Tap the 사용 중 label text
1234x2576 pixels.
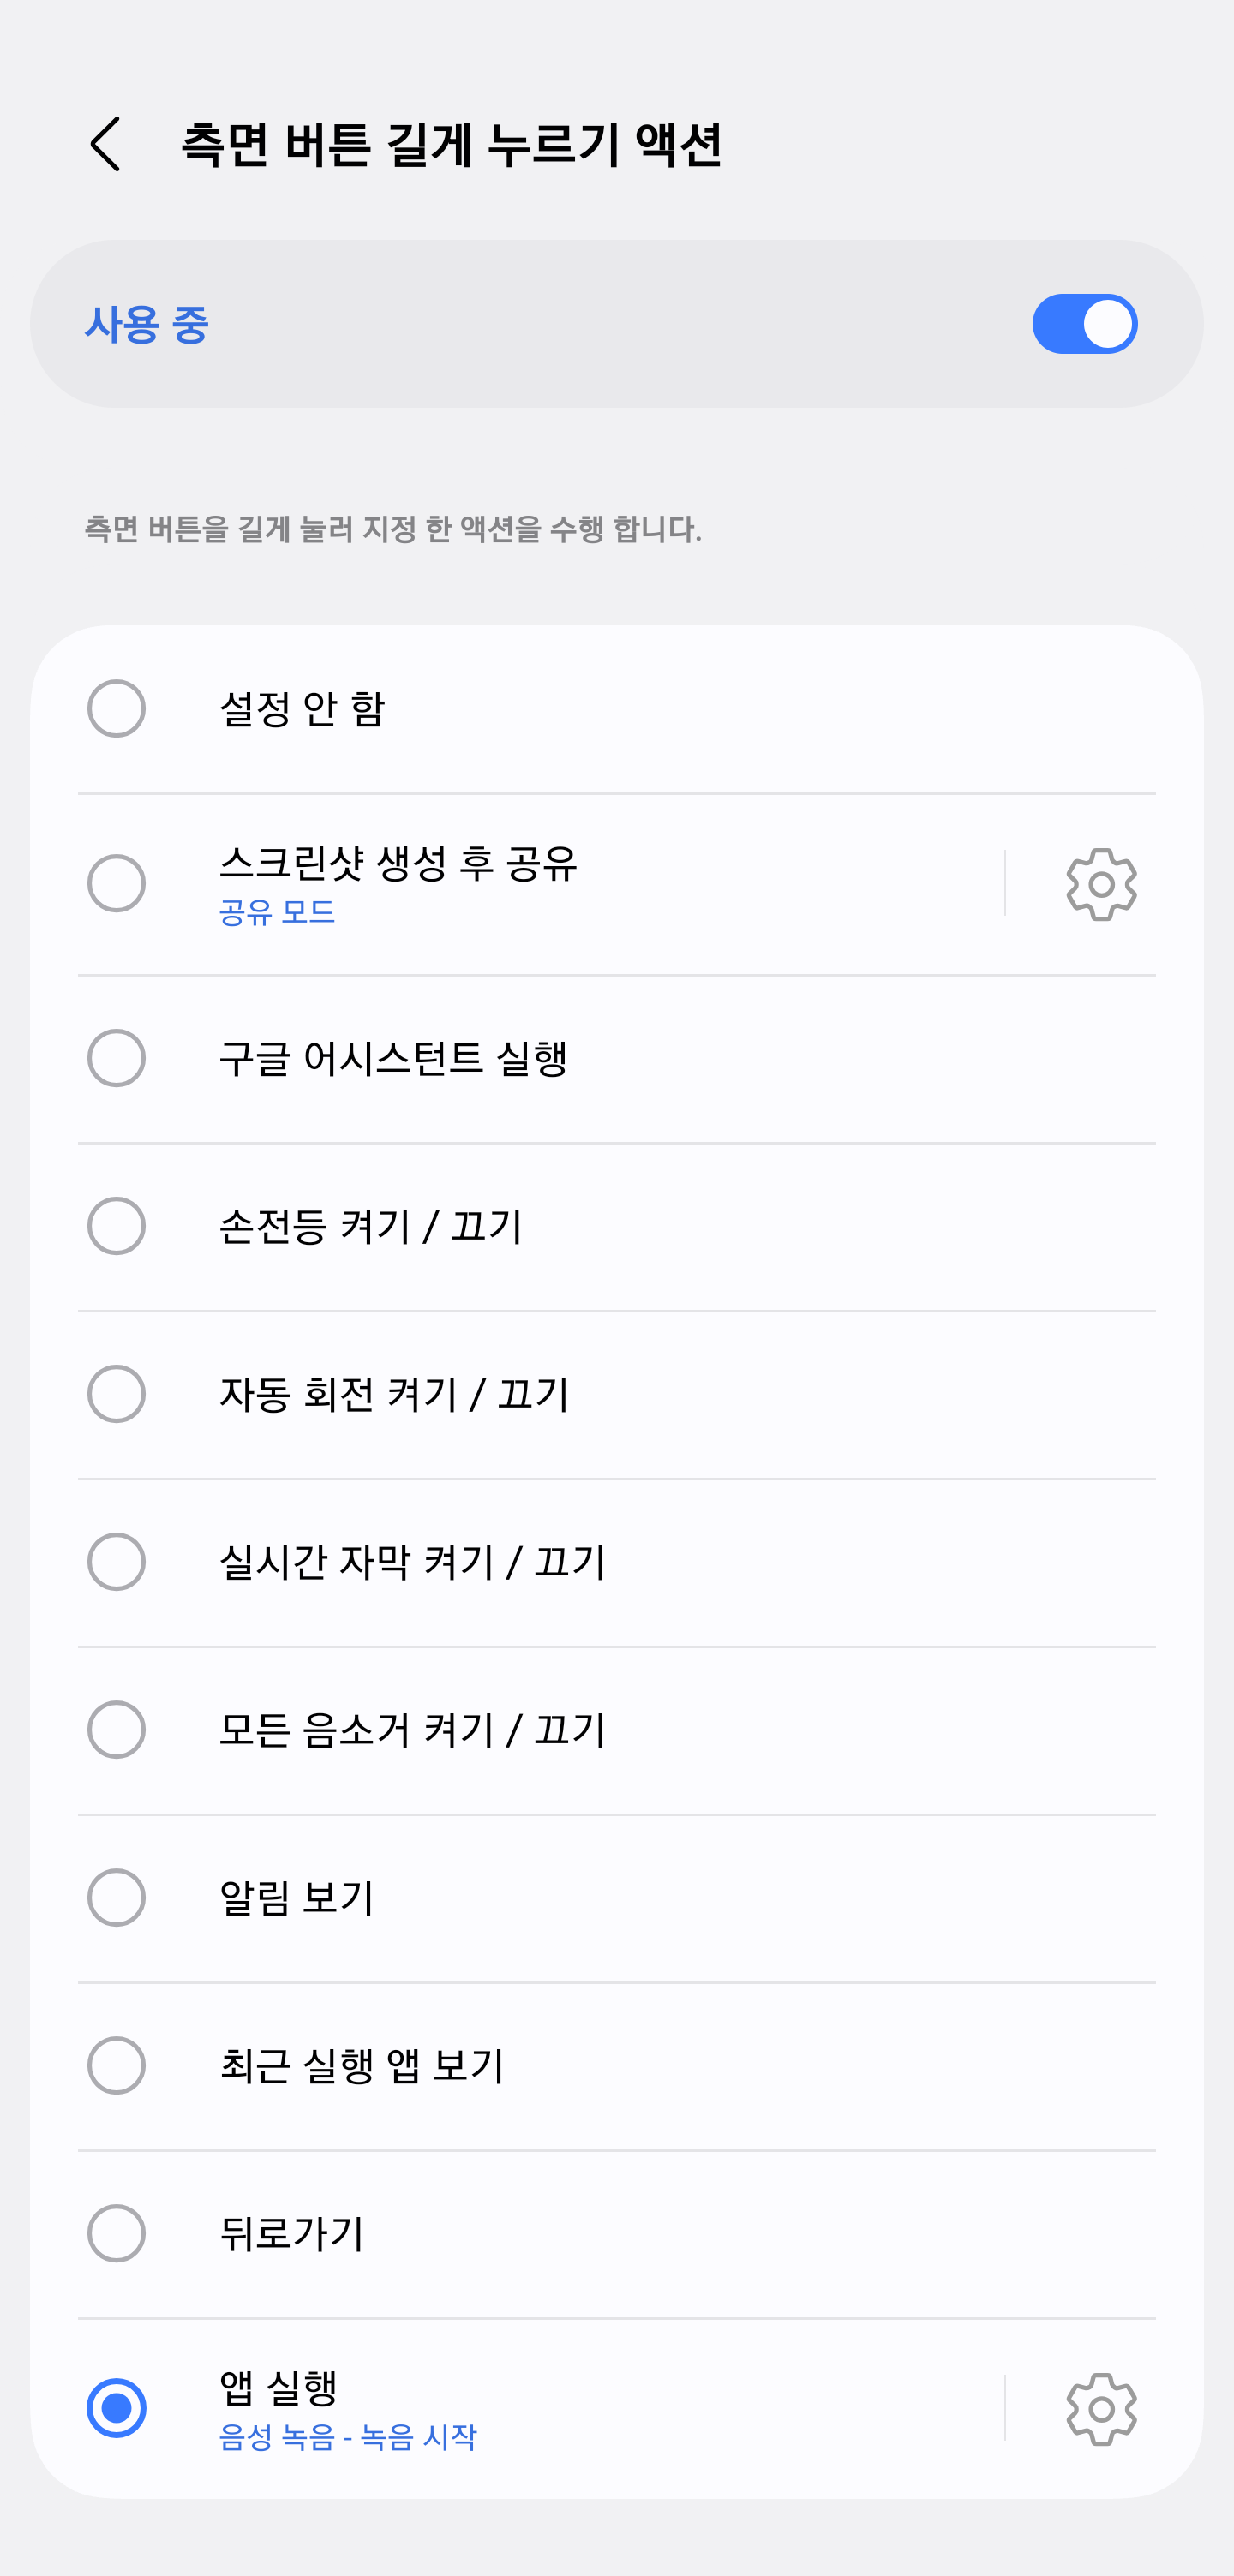coord(147,324)
